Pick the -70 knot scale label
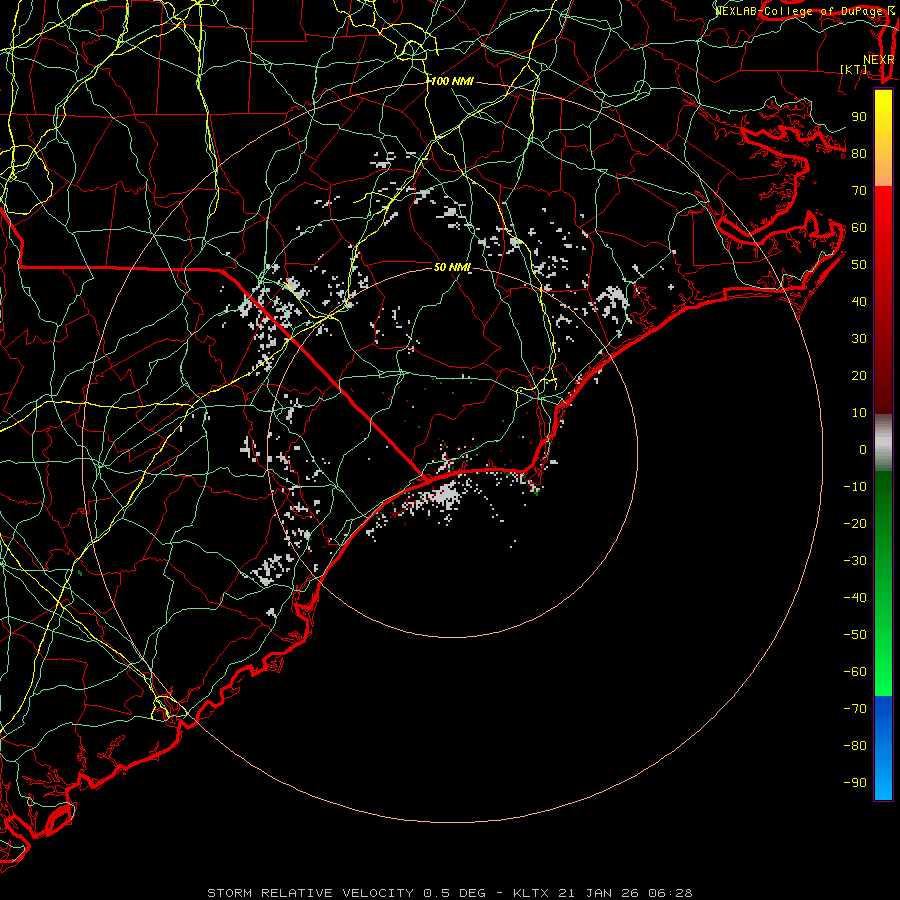This screenshot has width=900, height=900. 855,709
